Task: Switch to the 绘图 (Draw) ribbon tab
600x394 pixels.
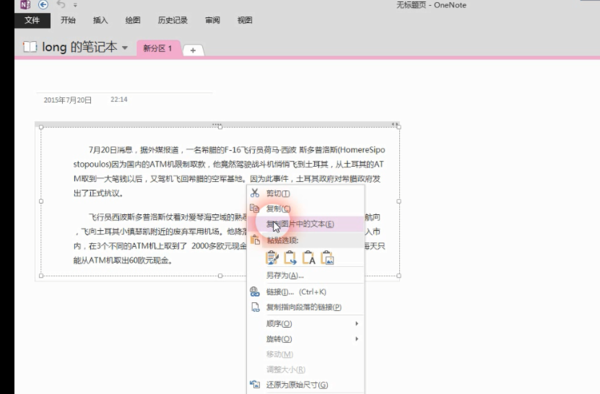Action: pyautogui.click(x=133, y=20)
